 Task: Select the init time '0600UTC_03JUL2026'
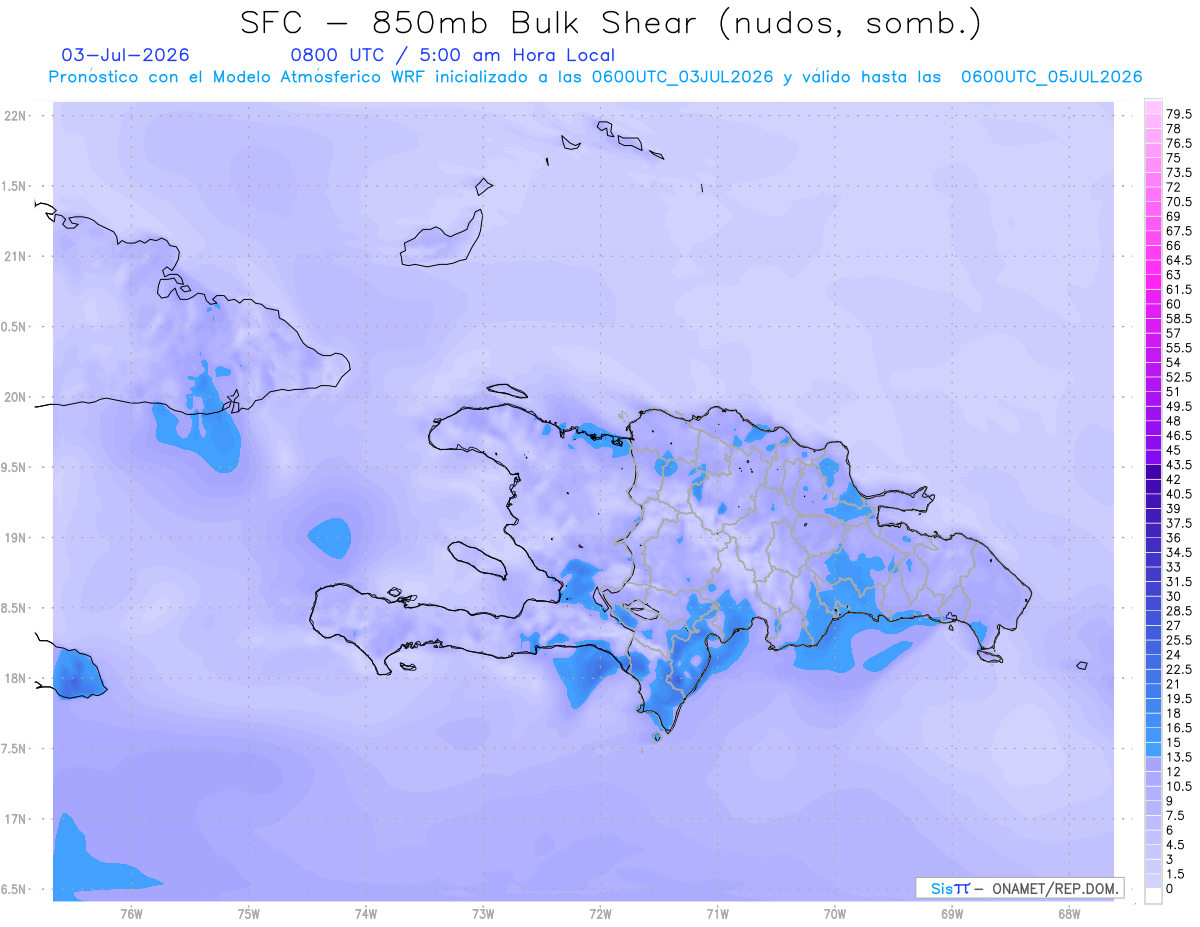point(682,77)
